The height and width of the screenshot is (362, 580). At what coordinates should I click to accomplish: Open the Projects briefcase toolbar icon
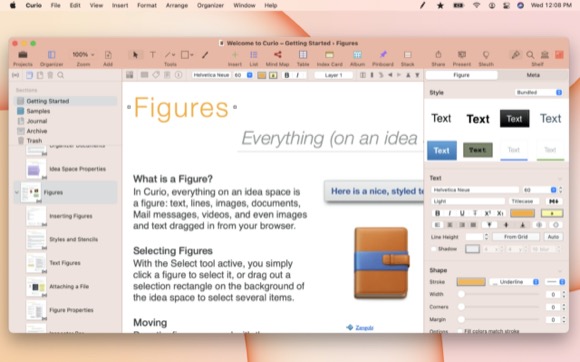coord(23,55)
